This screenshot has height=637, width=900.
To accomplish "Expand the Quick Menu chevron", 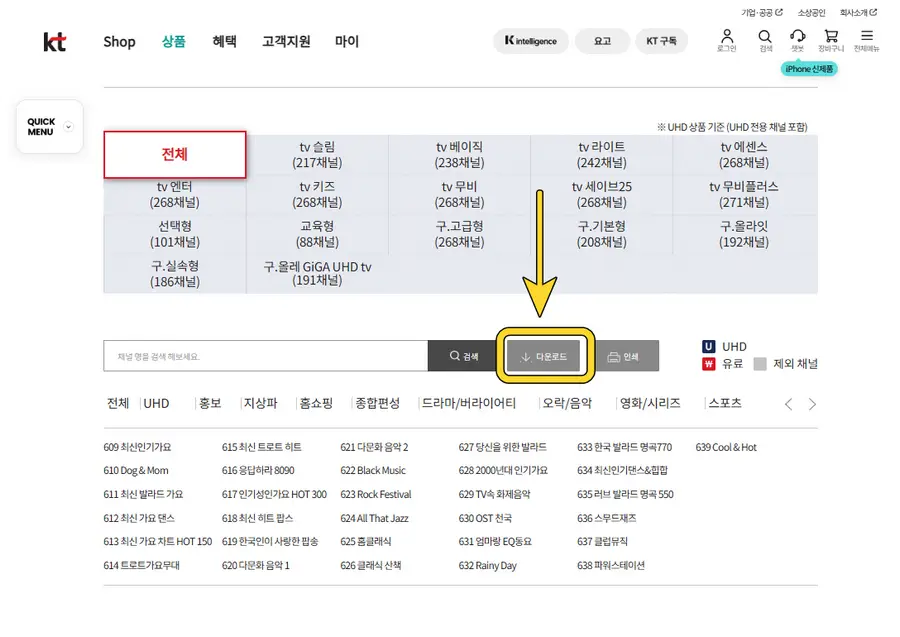I will 68,127.
